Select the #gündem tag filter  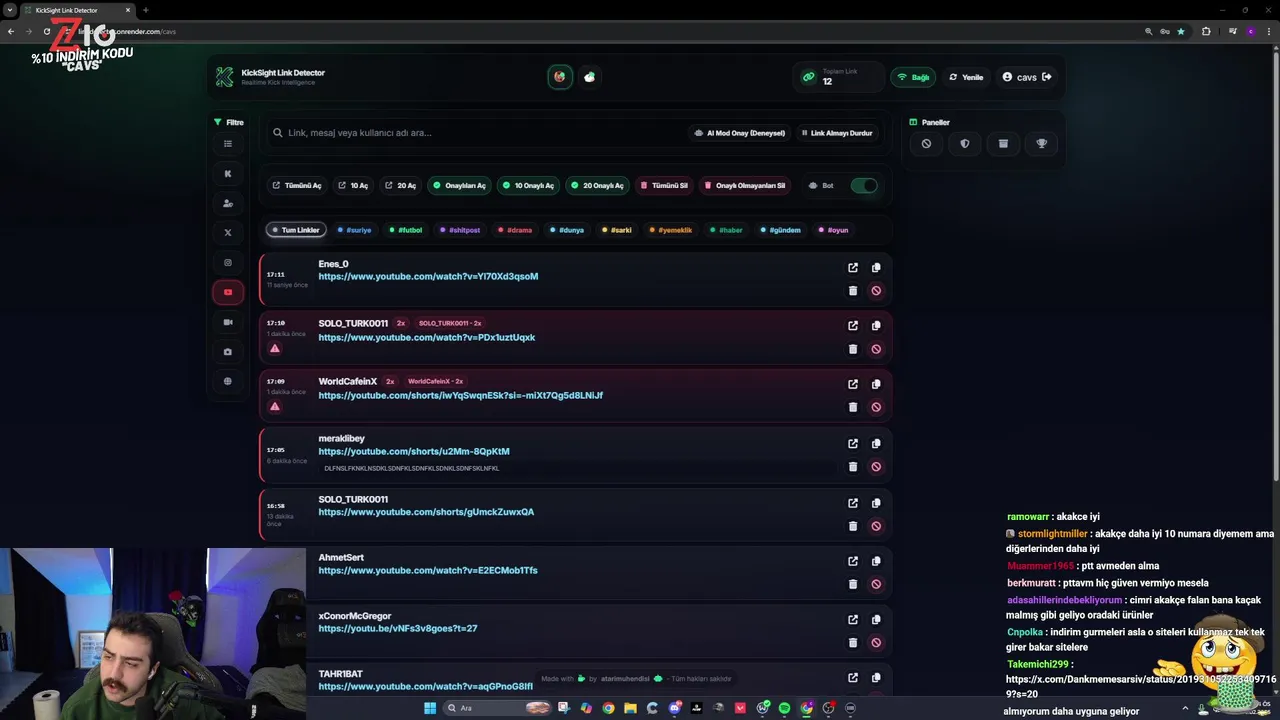[x=781, y=230]
